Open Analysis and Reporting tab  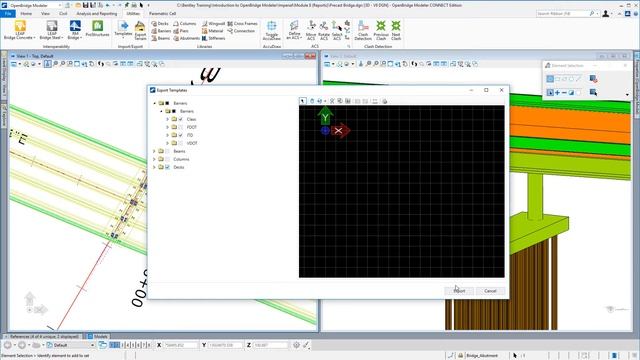coord(97,13)
